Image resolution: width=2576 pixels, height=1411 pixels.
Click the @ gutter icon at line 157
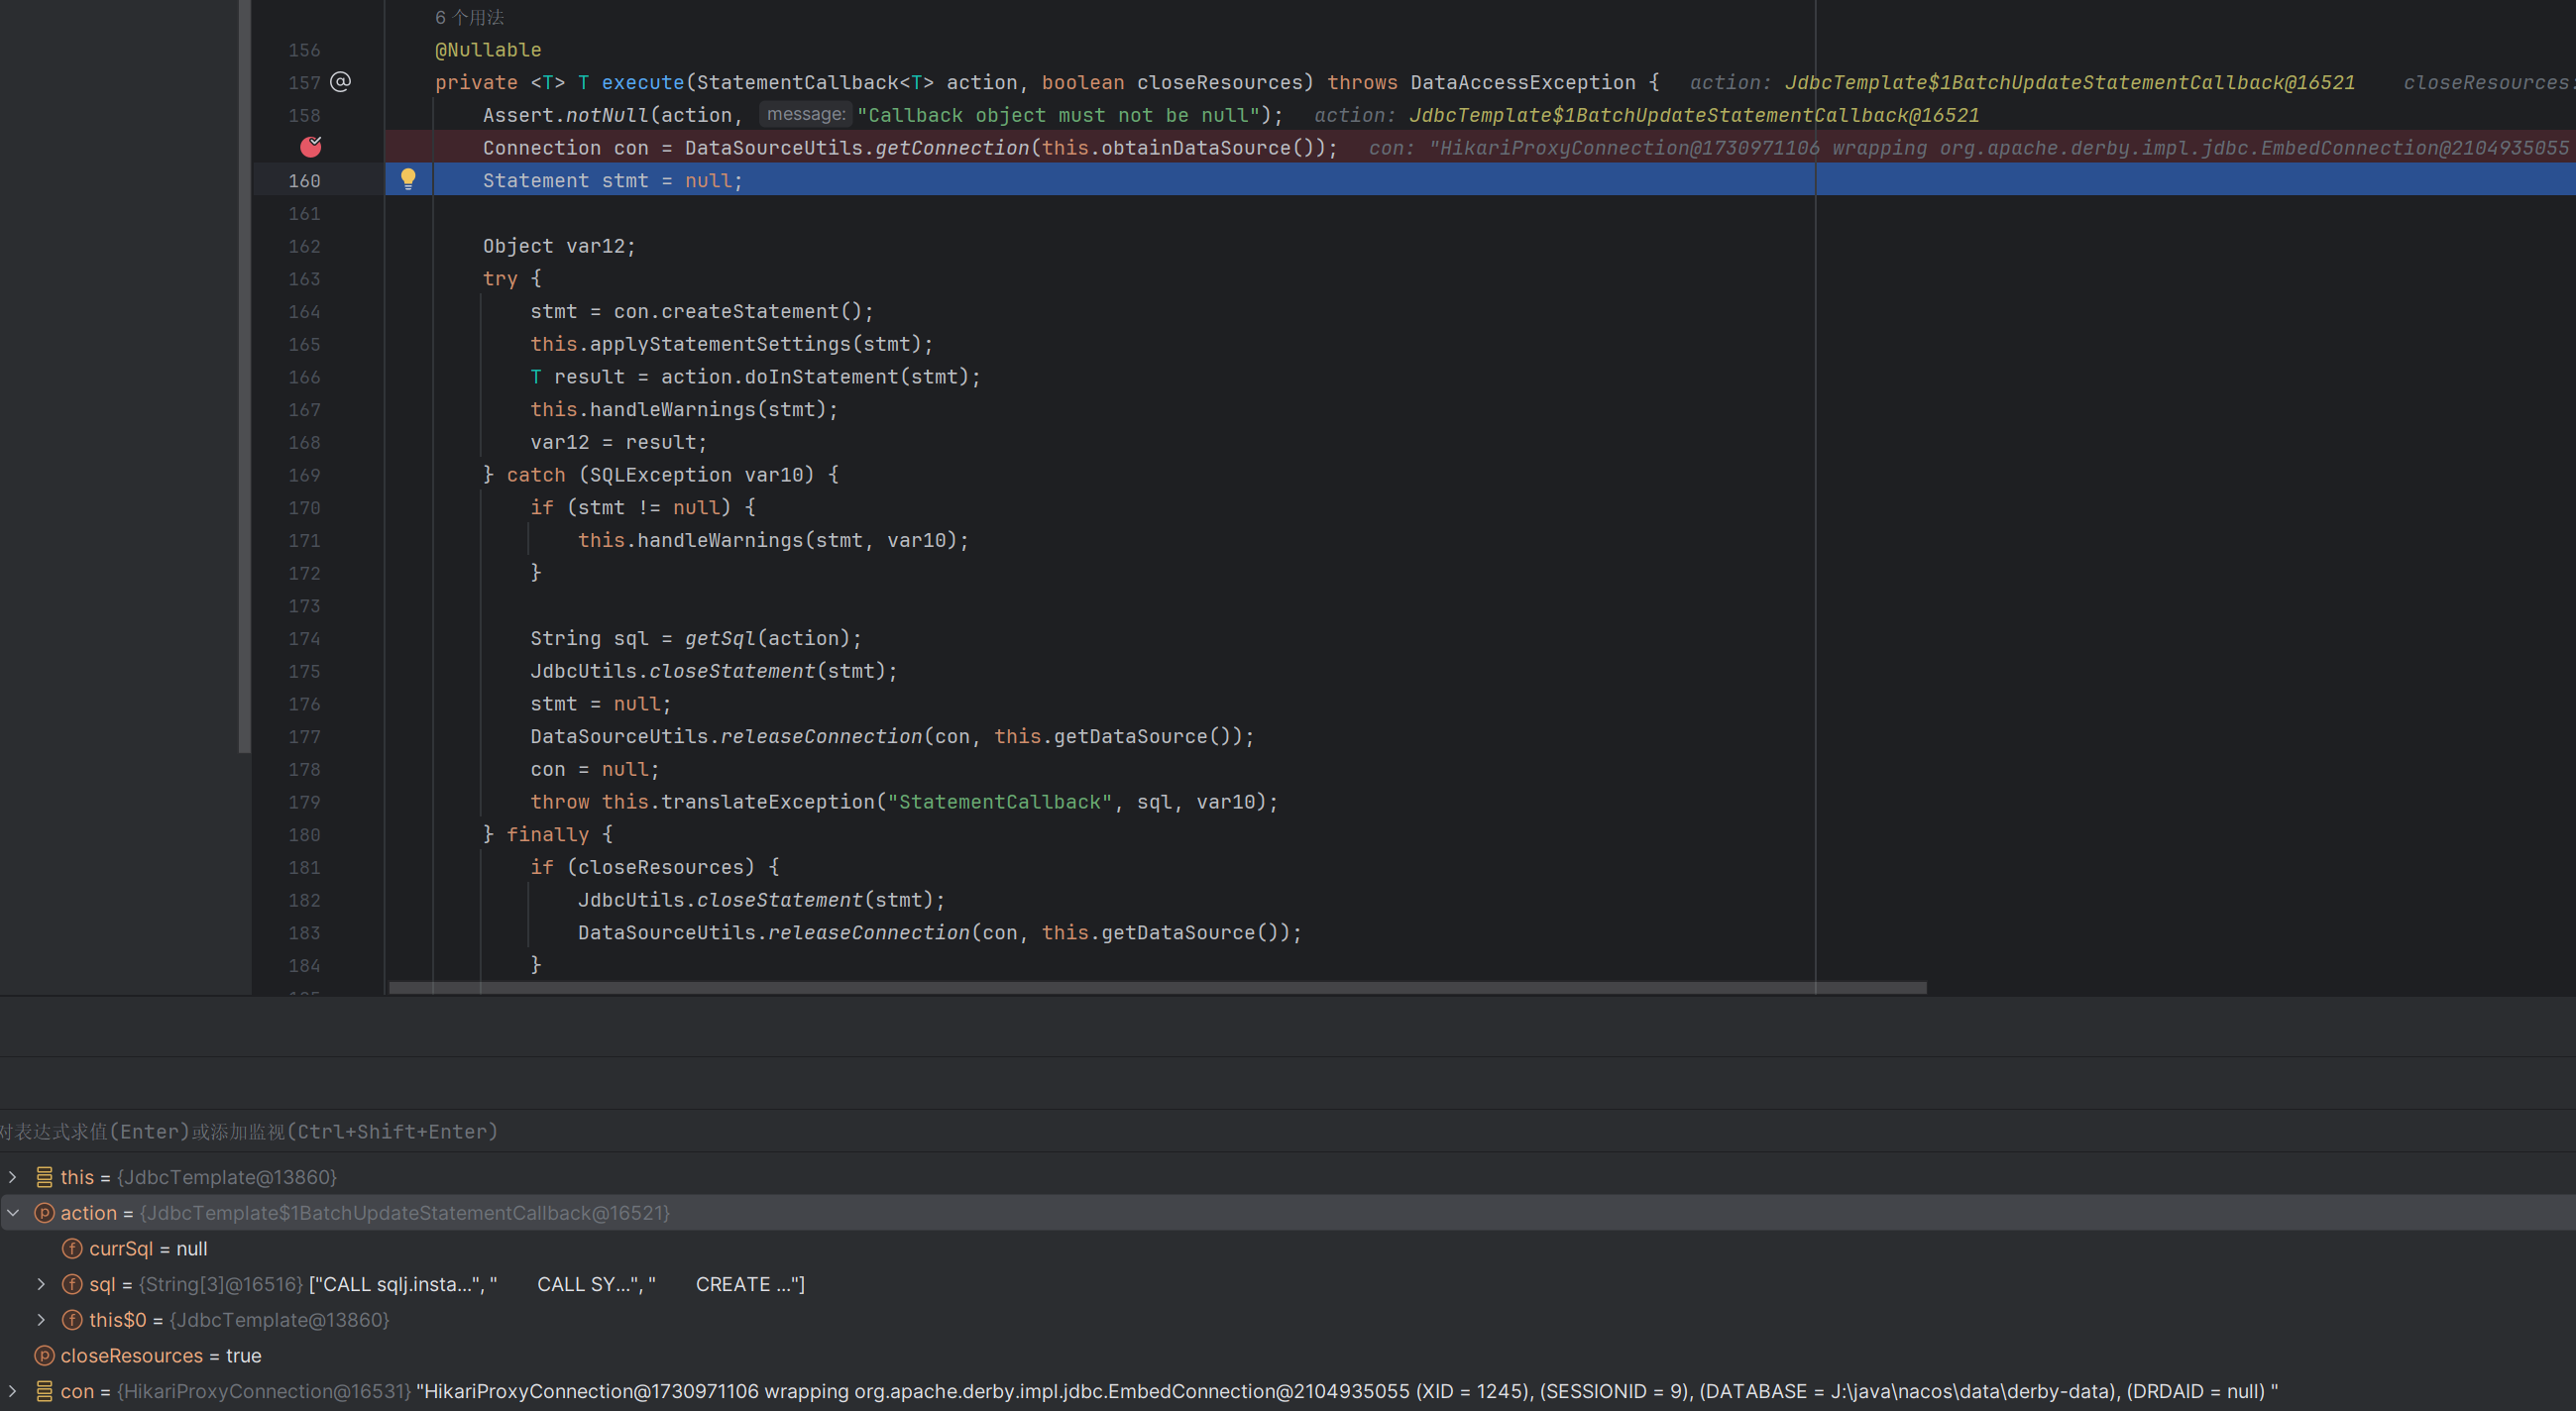(x=341, y=81)
